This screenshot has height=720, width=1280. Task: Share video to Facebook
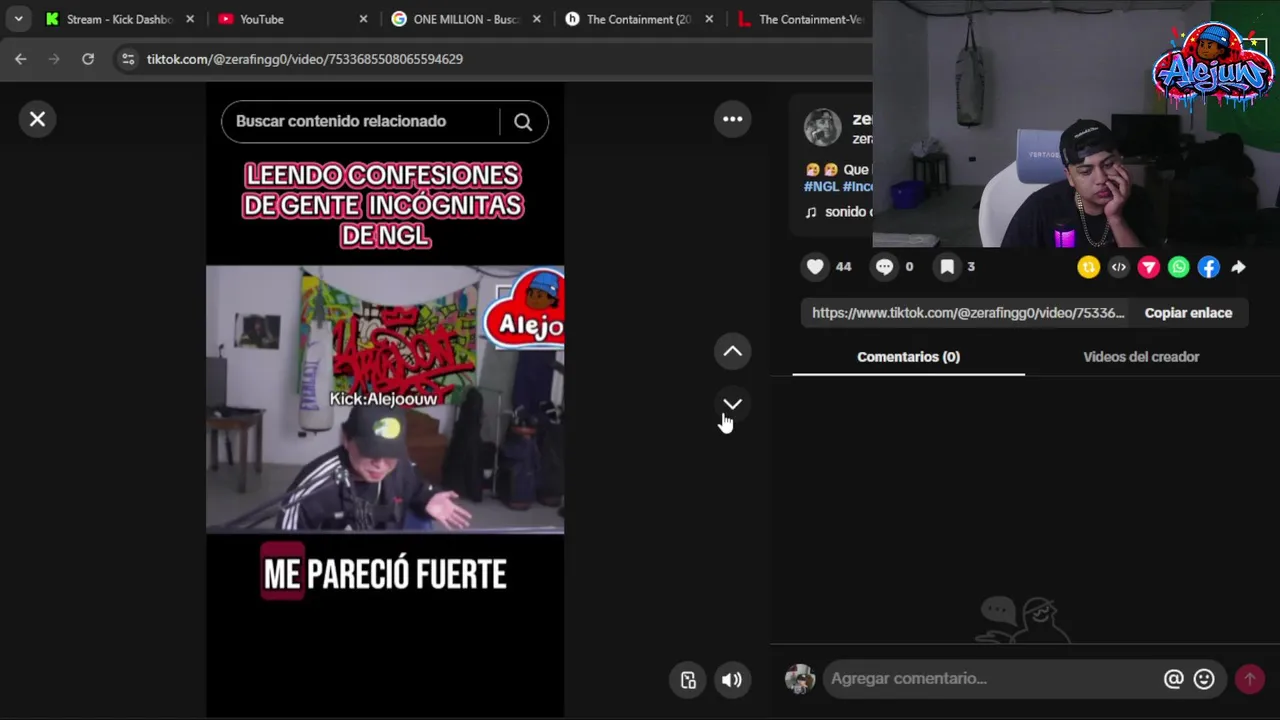click(1209, 267)
